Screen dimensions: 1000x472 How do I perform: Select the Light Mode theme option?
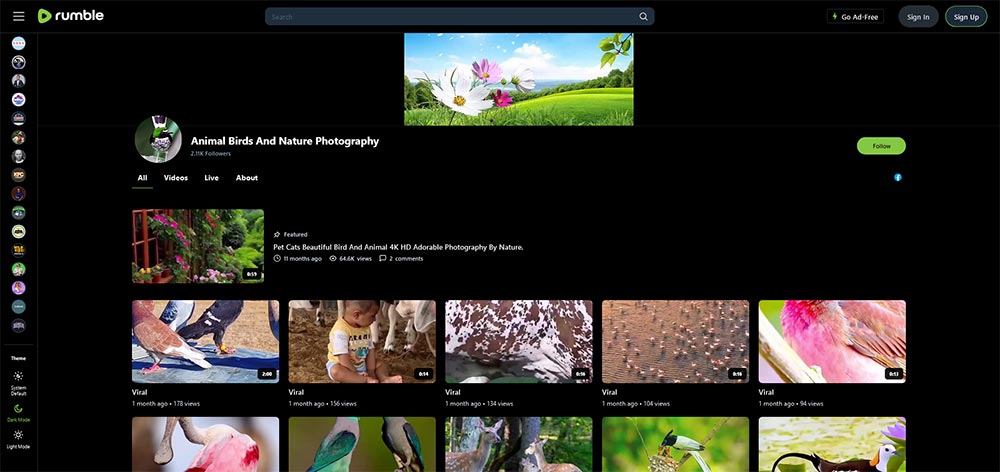pos(18,439)
